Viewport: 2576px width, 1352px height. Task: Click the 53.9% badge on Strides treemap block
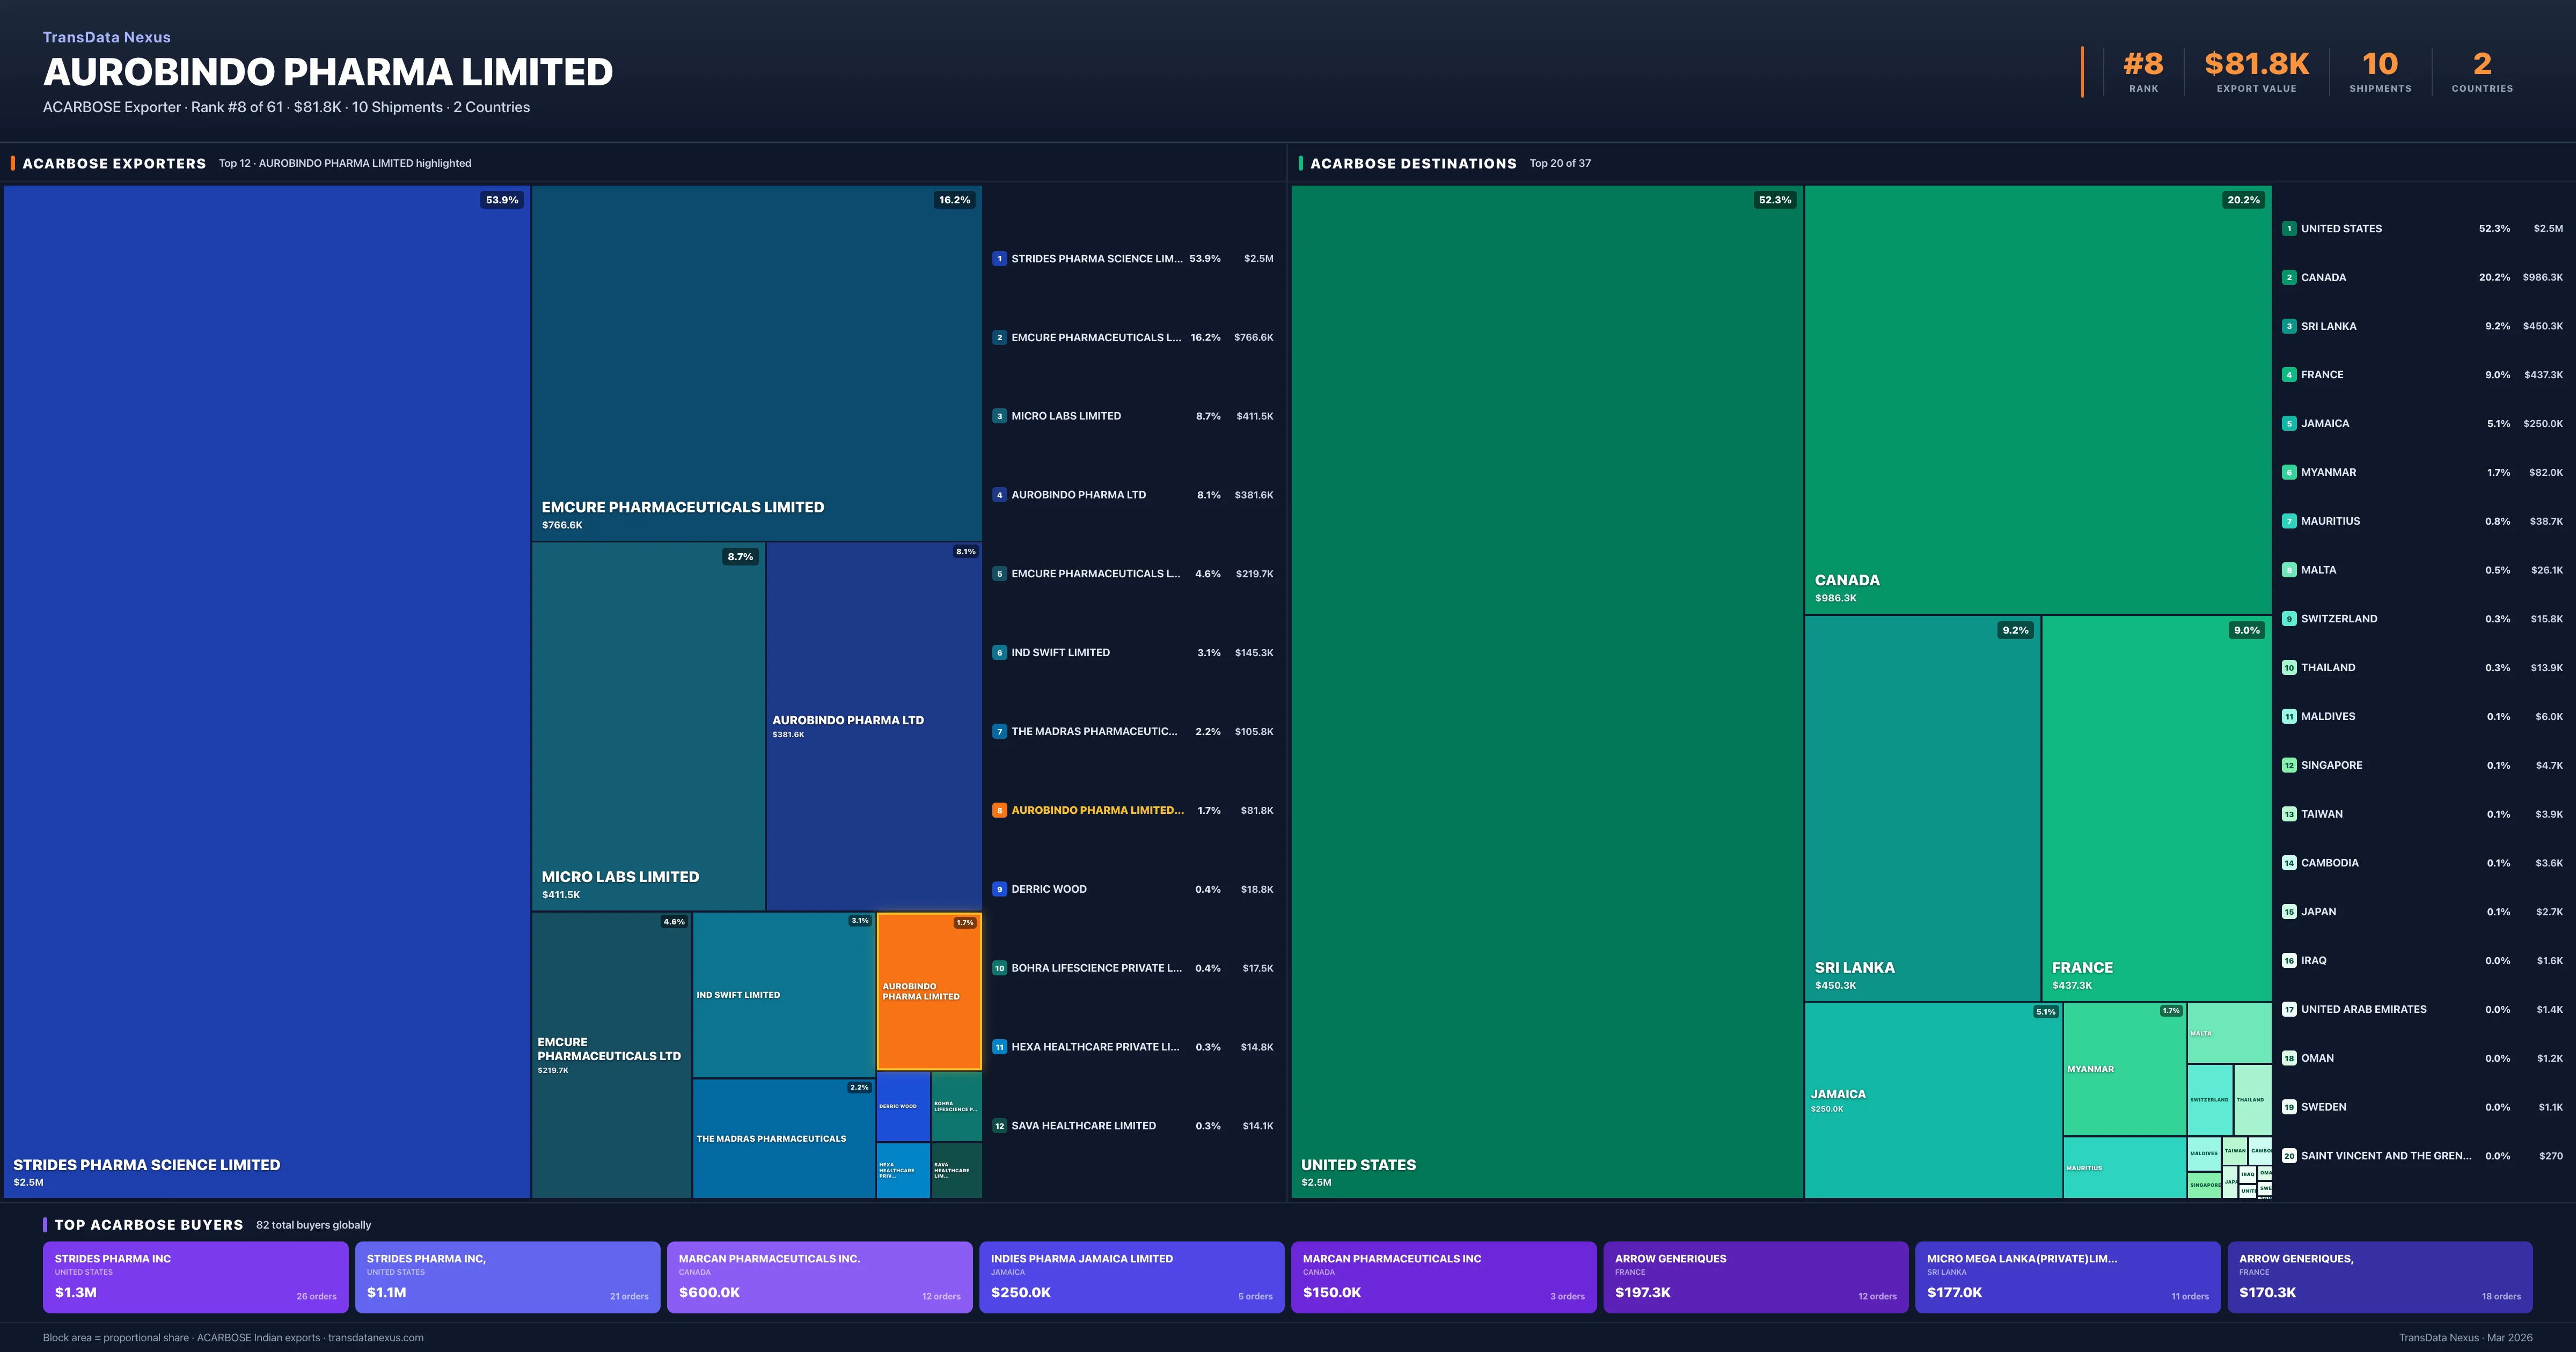502,200
